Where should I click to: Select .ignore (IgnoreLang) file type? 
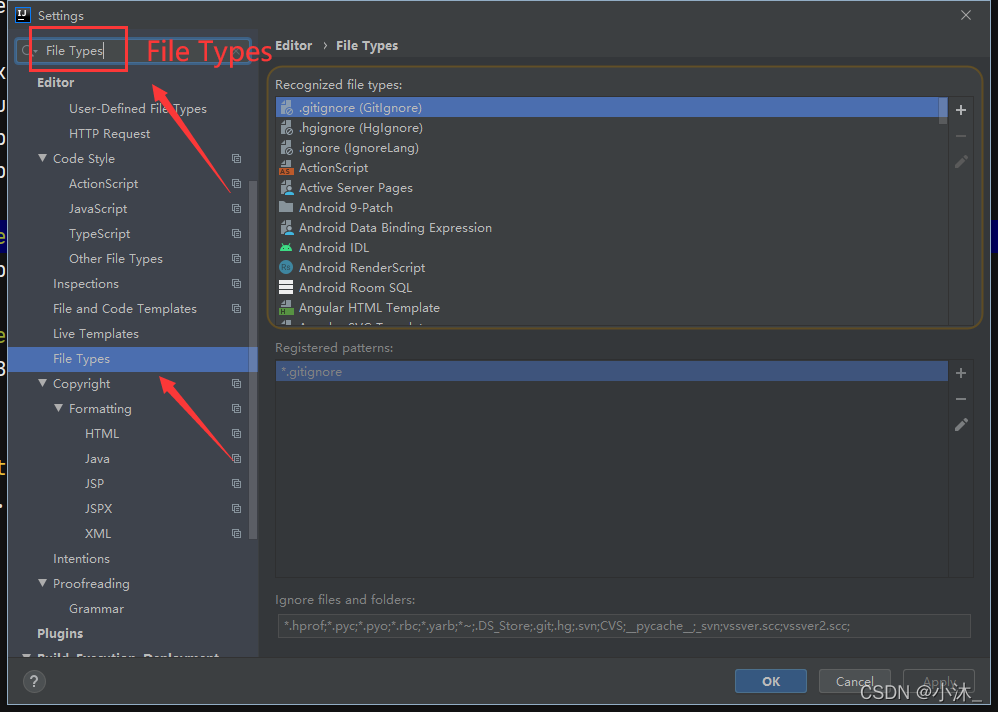coord(608,148)
